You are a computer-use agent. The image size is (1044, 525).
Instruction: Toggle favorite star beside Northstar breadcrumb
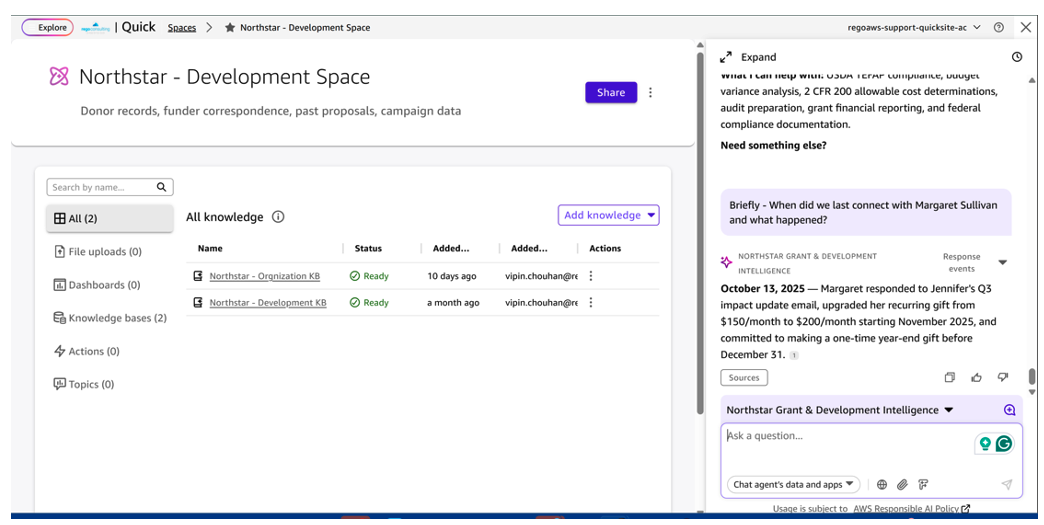(x=230, y=28)
